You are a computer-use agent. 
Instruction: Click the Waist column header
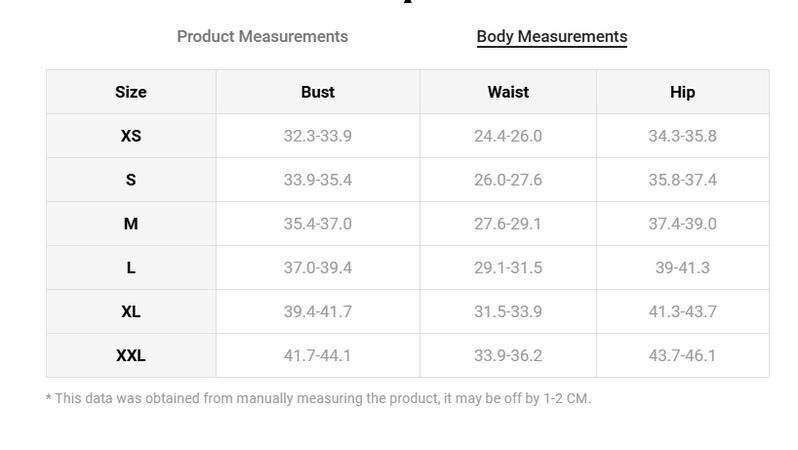click(x=508, y=92)
